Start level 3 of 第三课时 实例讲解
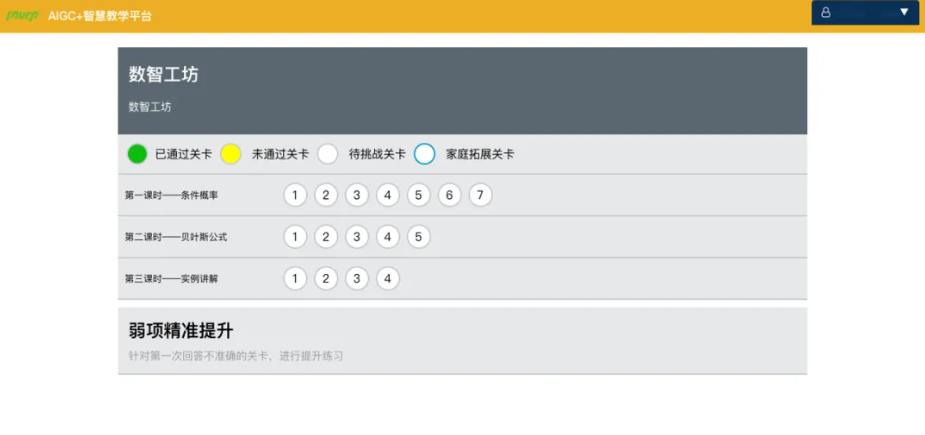Image resolution: width=925 pixels, height=435 pixels. point(357,279)
